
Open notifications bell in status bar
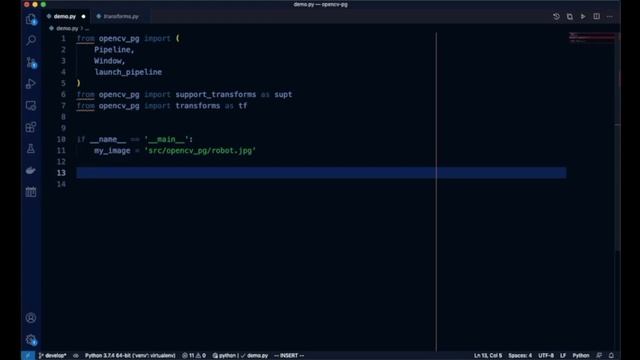(611, 356)
